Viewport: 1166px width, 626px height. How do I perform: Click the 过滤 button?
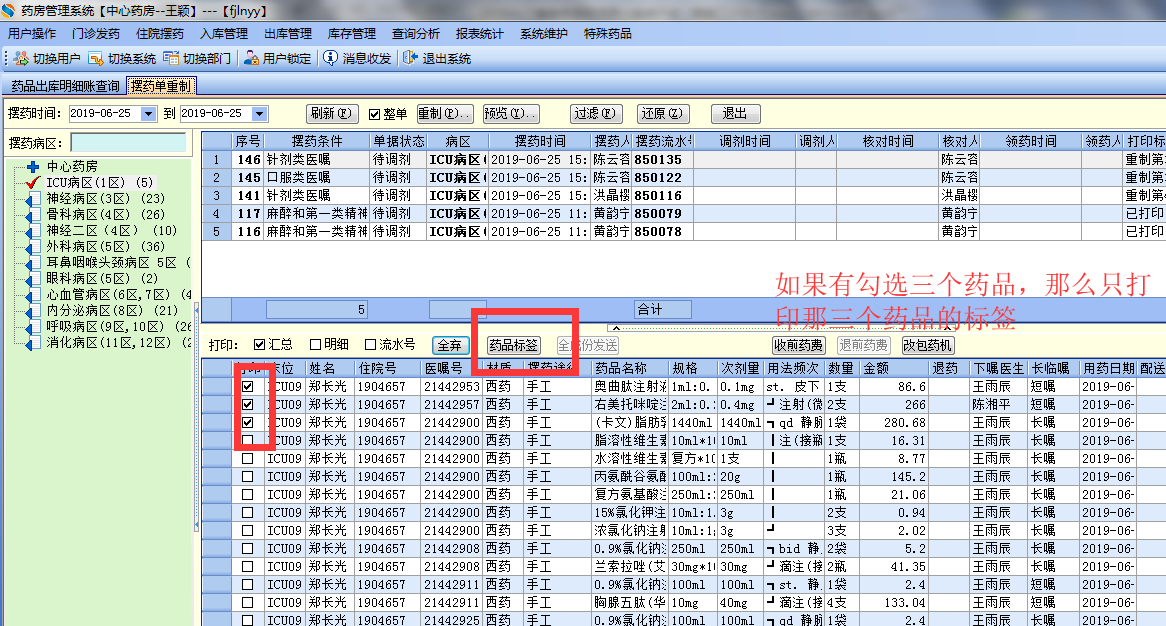(596, 114)
